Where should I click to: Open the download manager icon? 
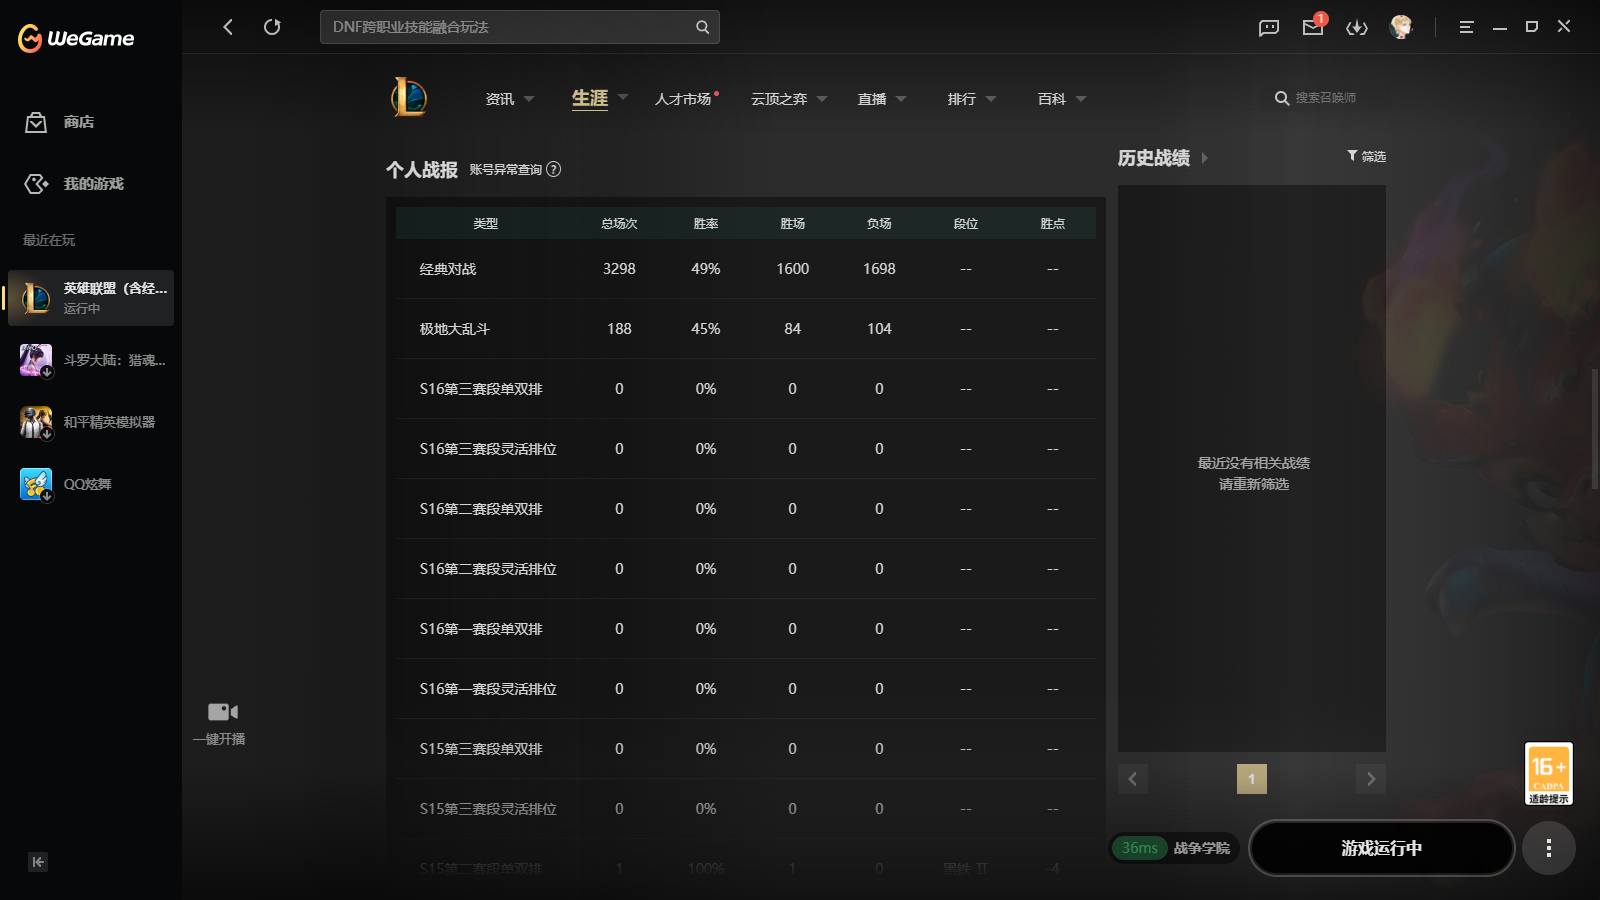[x=1357, y=27]
